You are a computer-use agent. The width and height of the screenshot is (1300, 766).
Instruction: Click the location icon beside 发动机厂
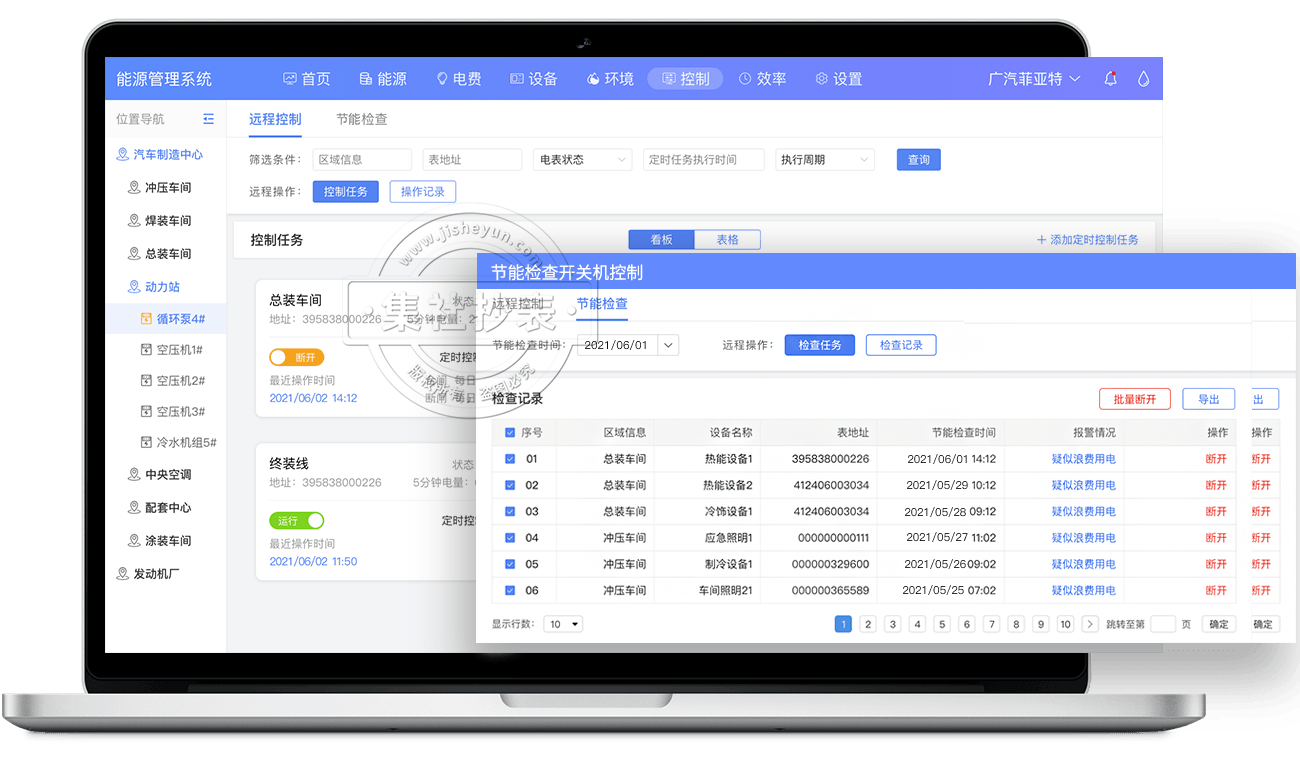click(x=123, y=574)
